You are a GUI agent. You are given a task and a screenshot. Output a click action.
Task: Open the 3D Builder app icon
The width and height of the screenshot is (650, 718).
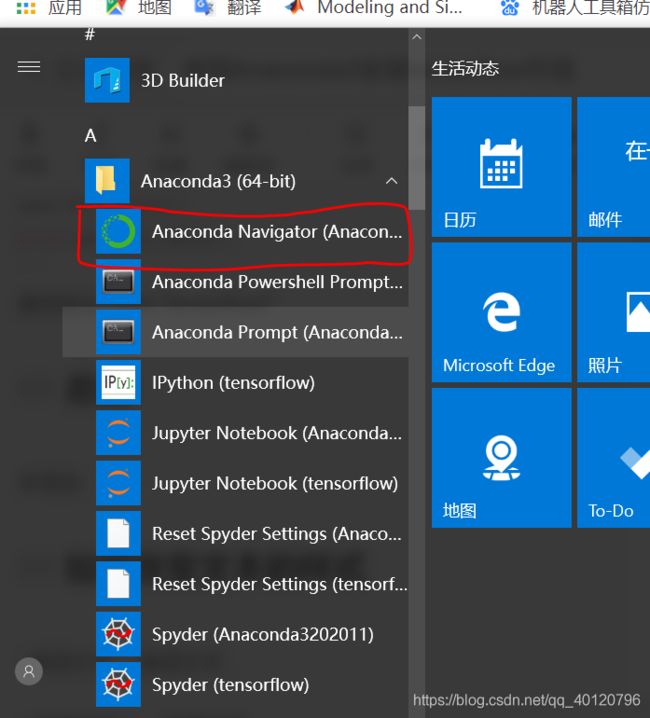point(107,80)
